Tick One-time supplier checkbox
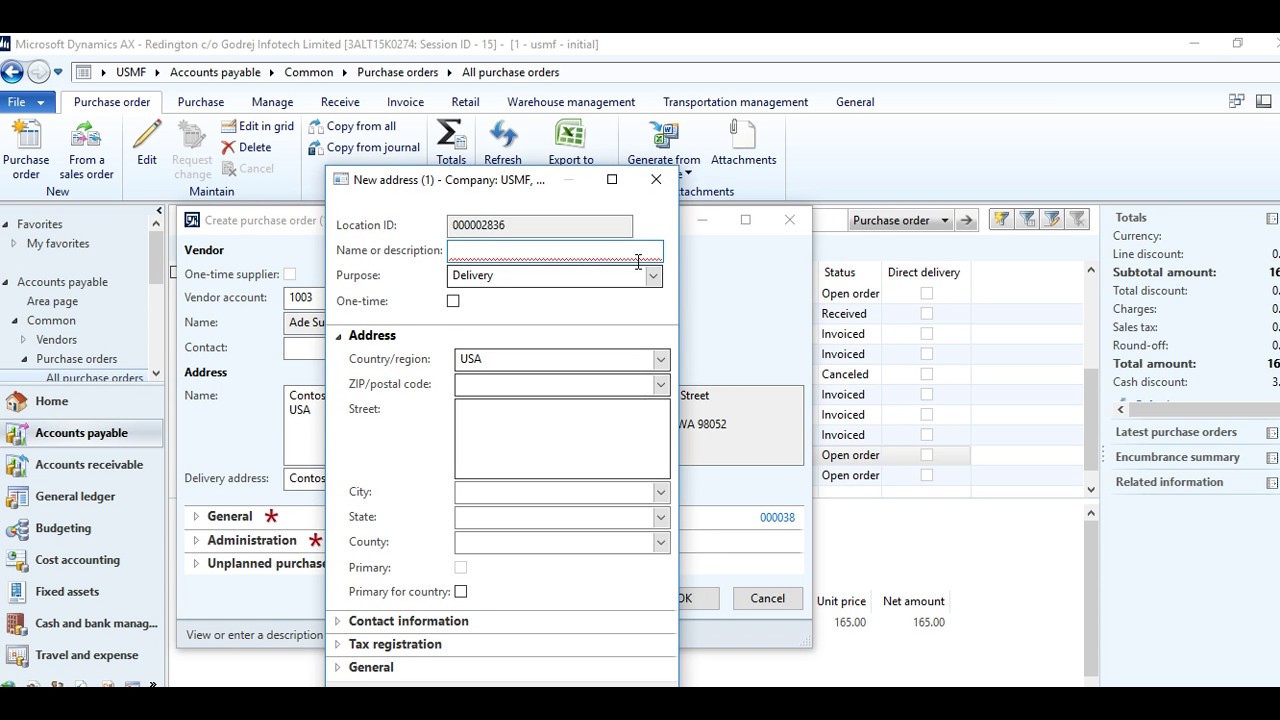 [x=290, y=274]
